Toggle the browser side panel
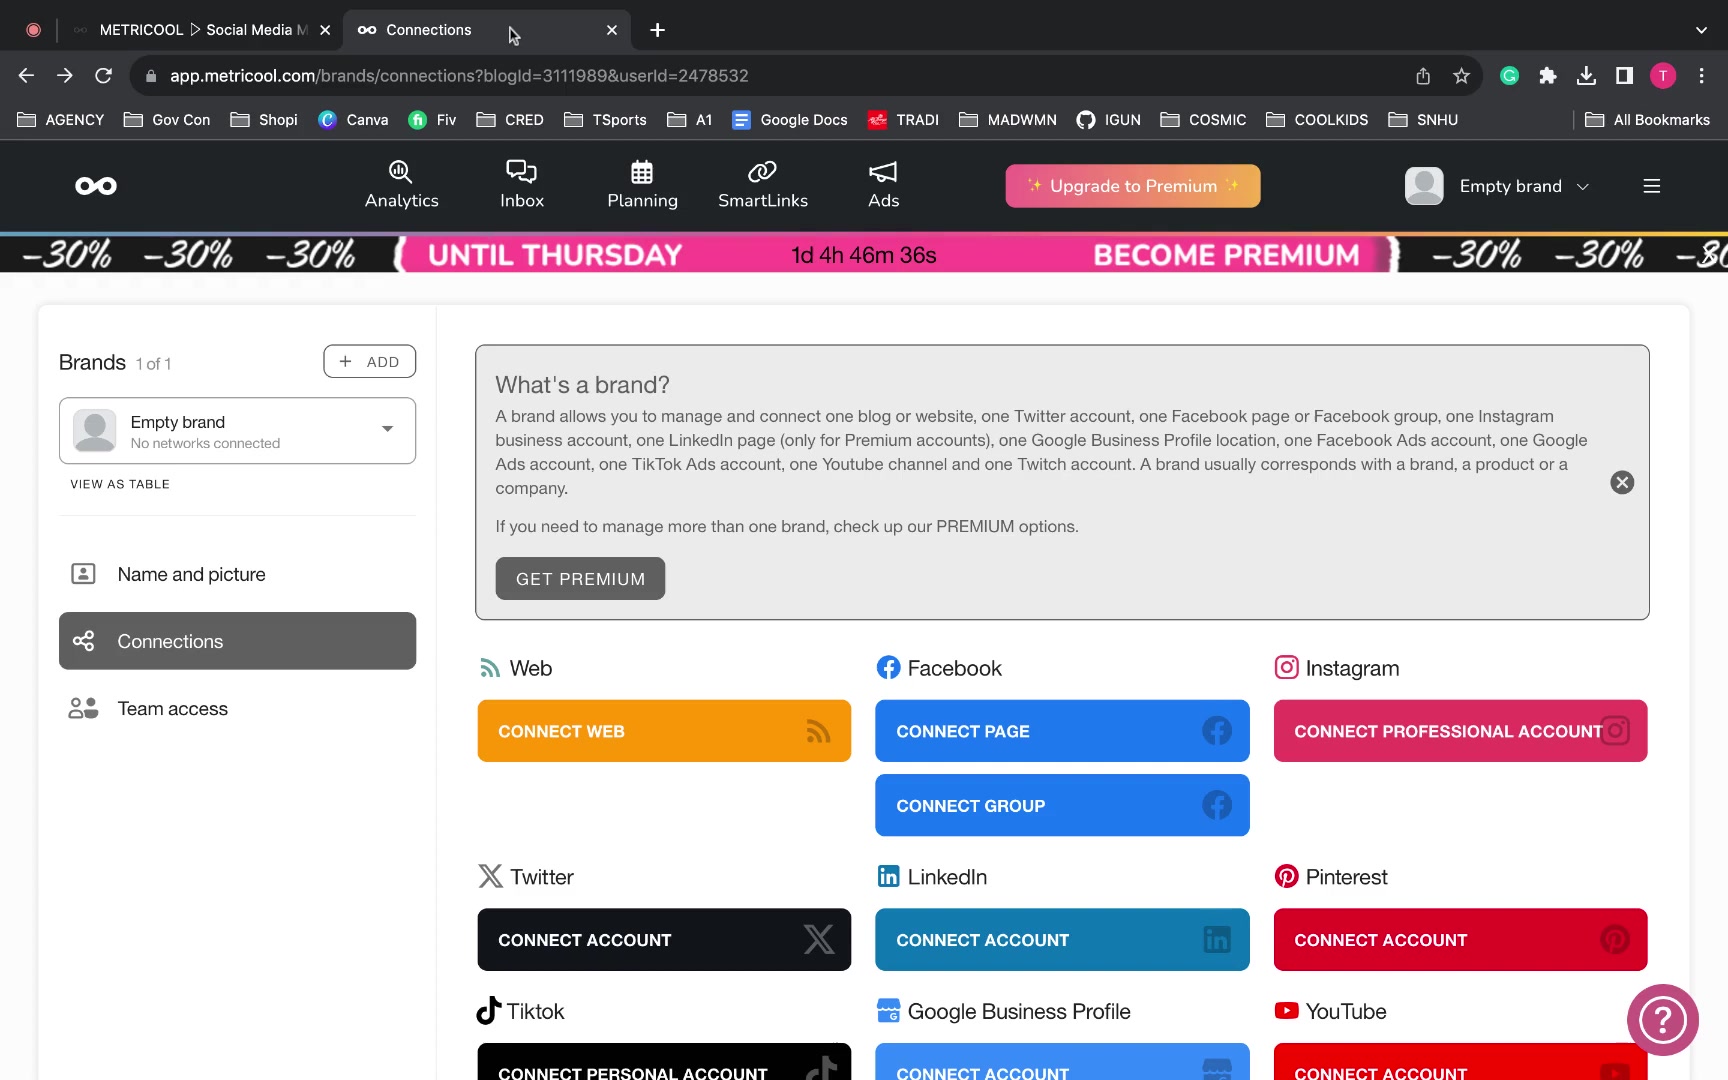The image size is (1728, 1080). [x=1625, y=76]
